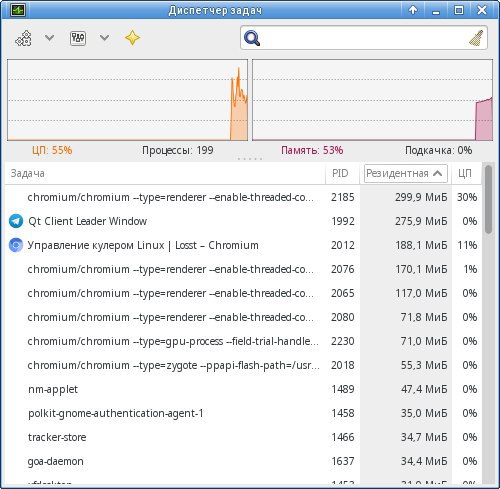This screenshot has height=489, width=500.
Task: Sort by the PID column header
Action: tap(342, 173)
